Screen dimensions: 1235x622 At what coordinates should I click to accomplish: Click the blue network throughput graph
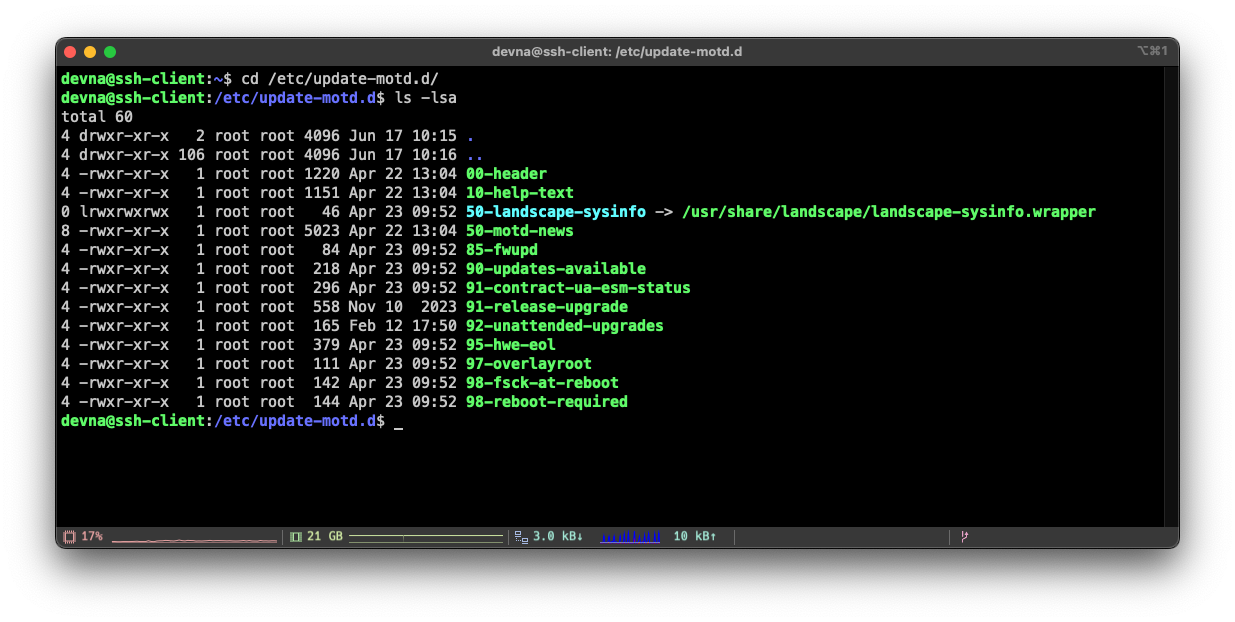630,537
